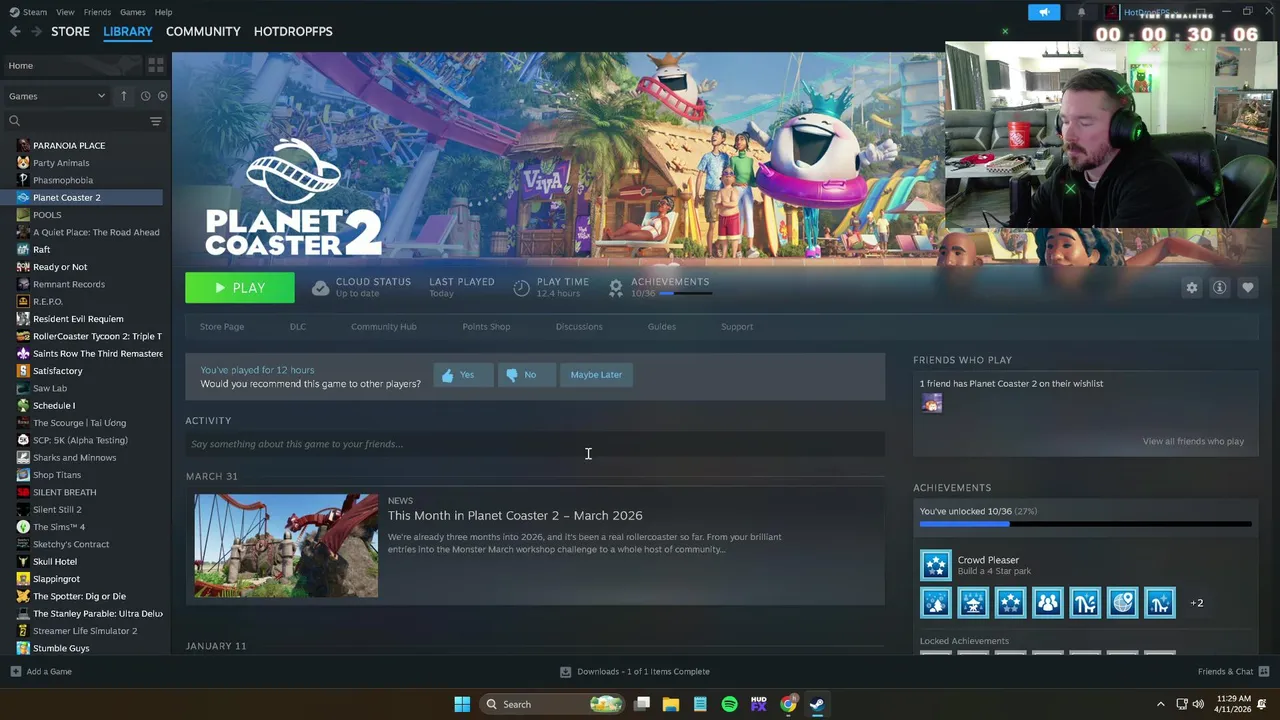This screenshot has height=720, width=1280.
Task: Select the carousel achievement icon
Action: (973, 603)
